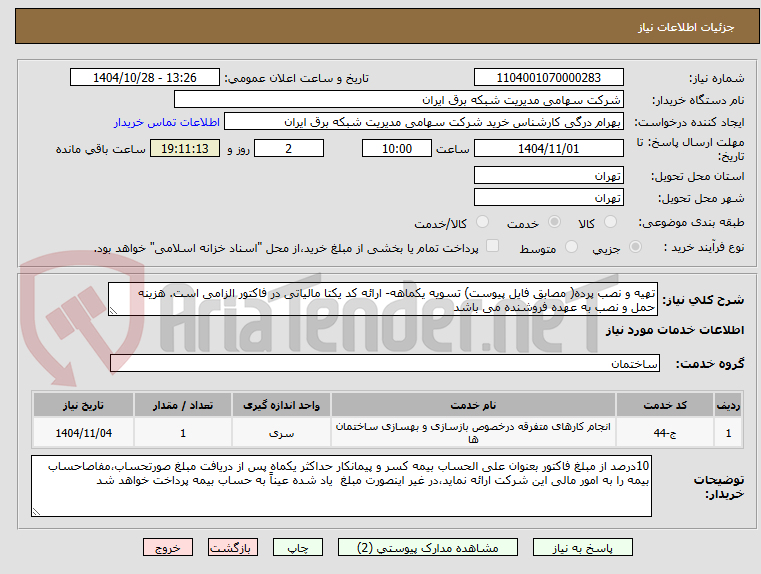Screen dimensions: 761x574
Task: Click the 'کد خدمت' column header
Action: click(665, 405)
